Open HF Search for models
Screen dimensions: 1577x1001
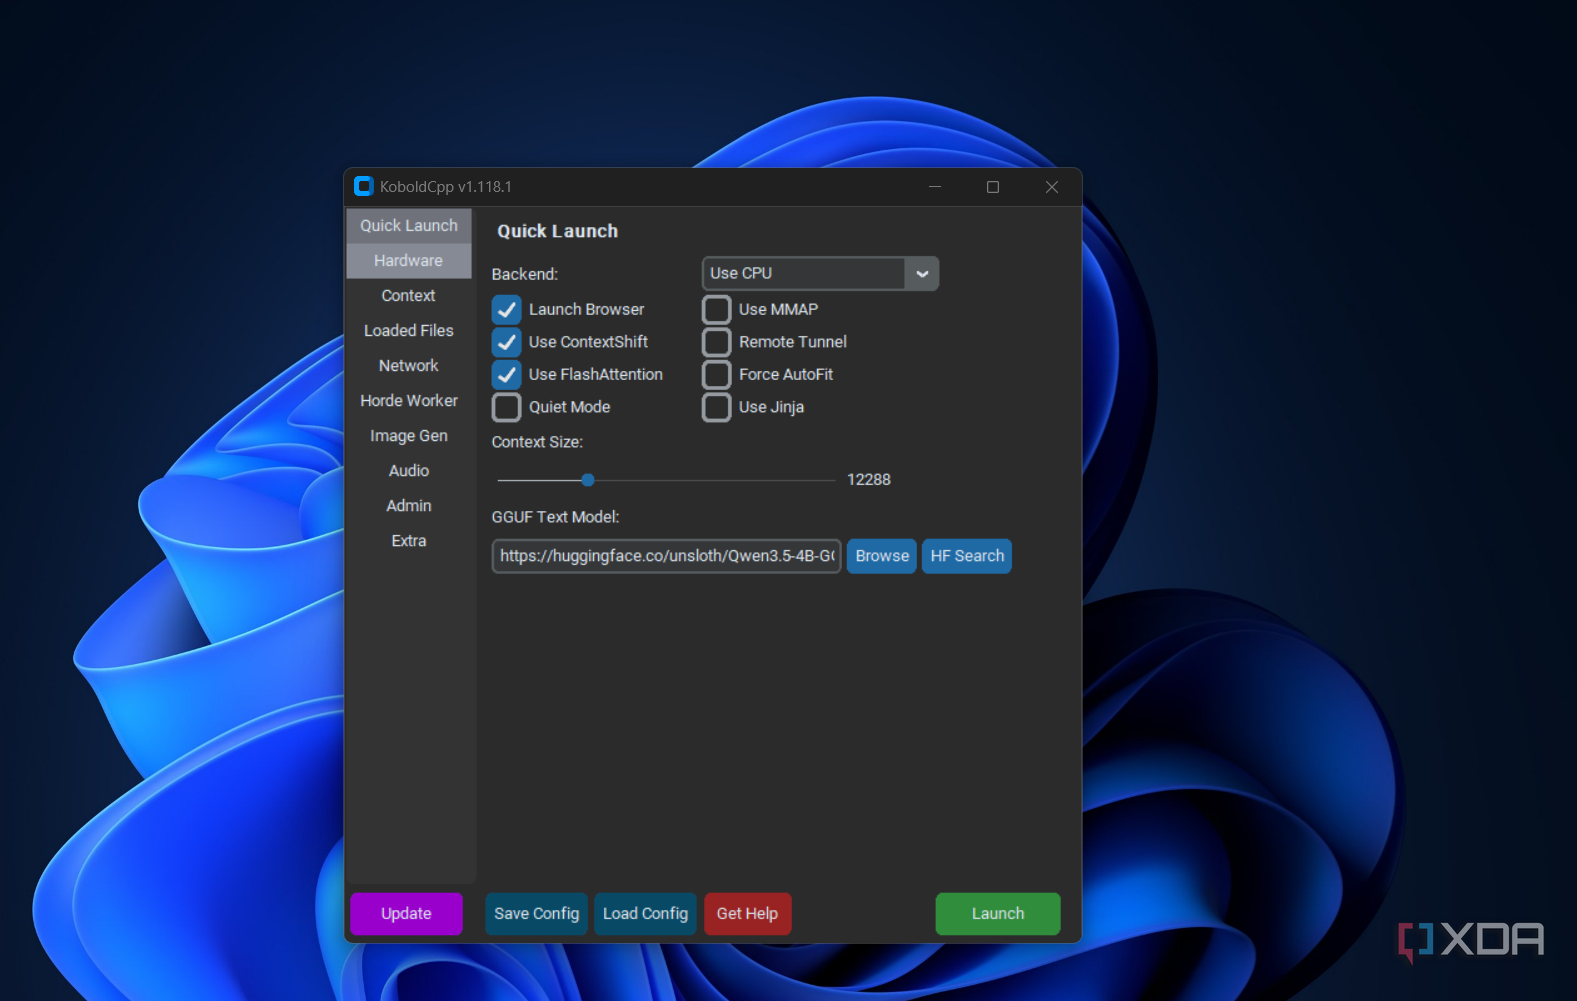(x=967, y=556)
